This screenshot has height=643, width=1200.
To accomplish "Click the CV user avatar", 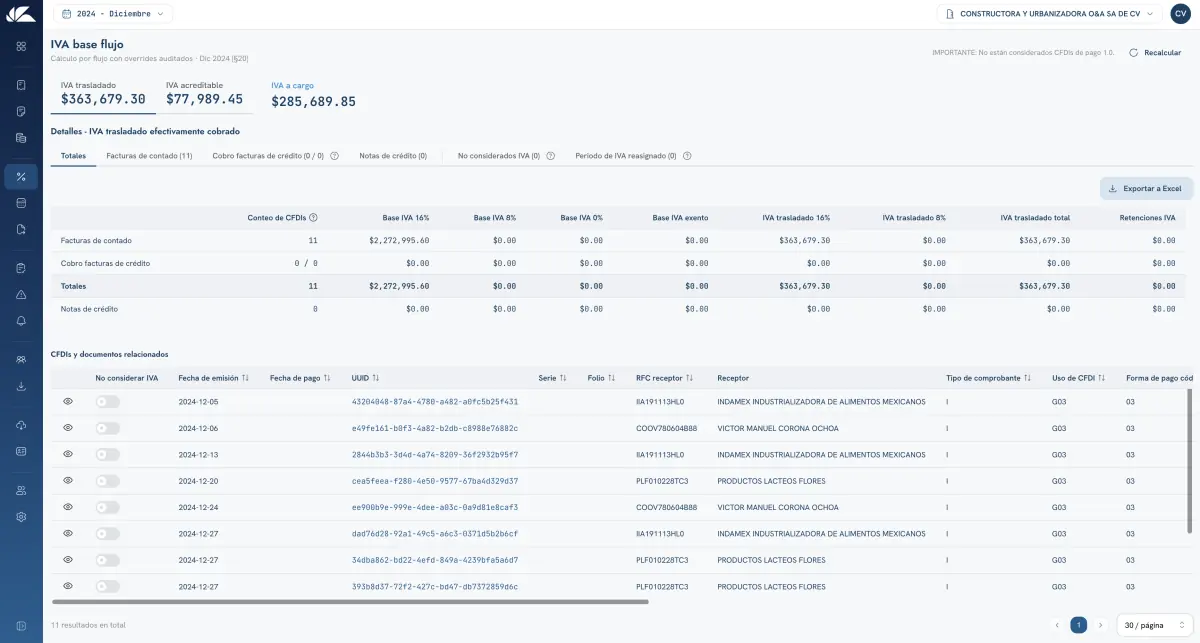I will click(1180, 14).
